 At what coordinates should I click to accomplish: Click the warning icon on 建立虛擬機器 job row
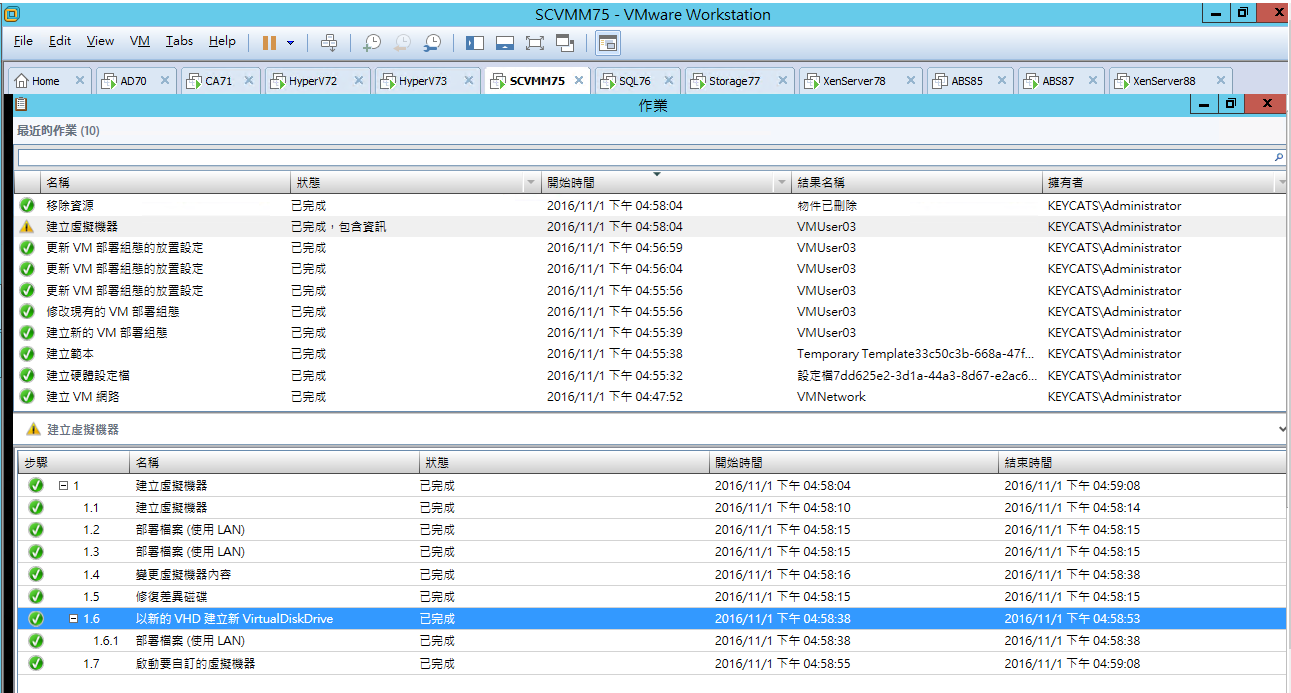27,226
